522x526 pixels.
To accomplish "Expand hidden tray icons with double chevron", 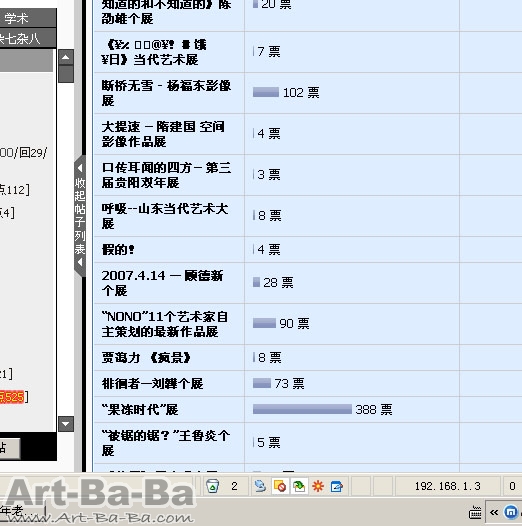I will [x=494, y=512].
